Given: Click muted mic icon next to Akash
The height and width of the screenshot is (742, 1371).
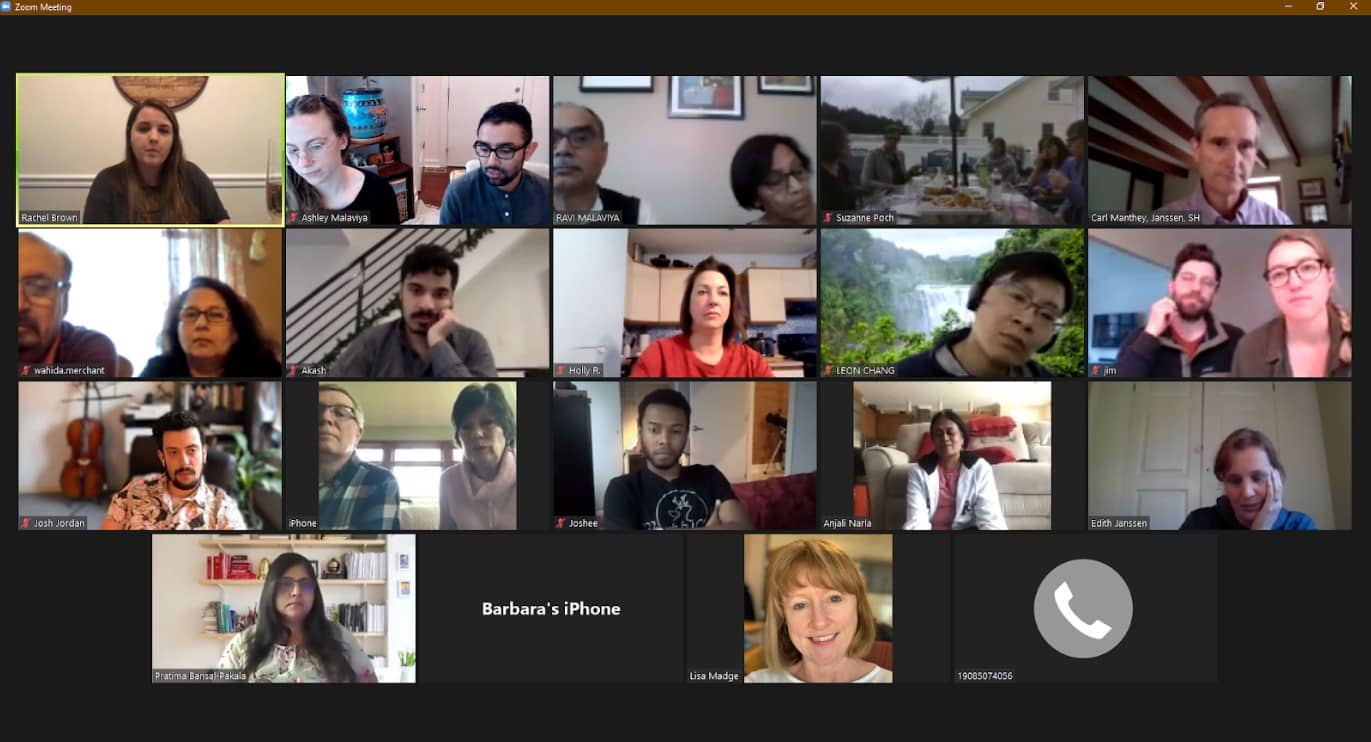Looking at the screenshot, I should pyautogui.click(x=294, y=370).
